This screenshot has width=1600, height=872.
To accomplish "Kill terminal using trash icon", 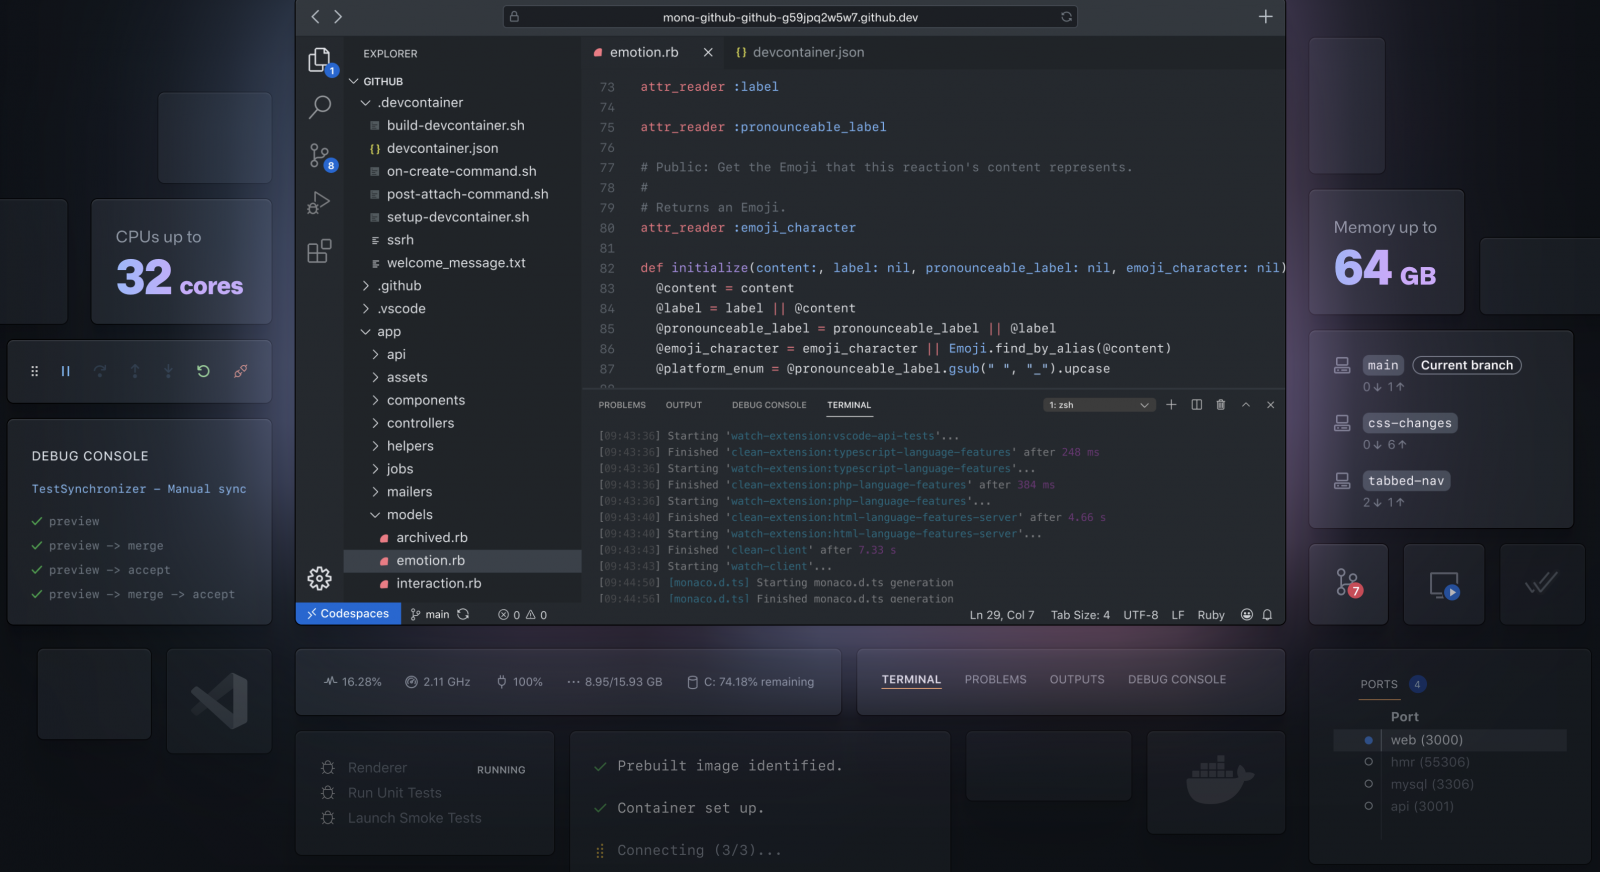I will 1220,405.
